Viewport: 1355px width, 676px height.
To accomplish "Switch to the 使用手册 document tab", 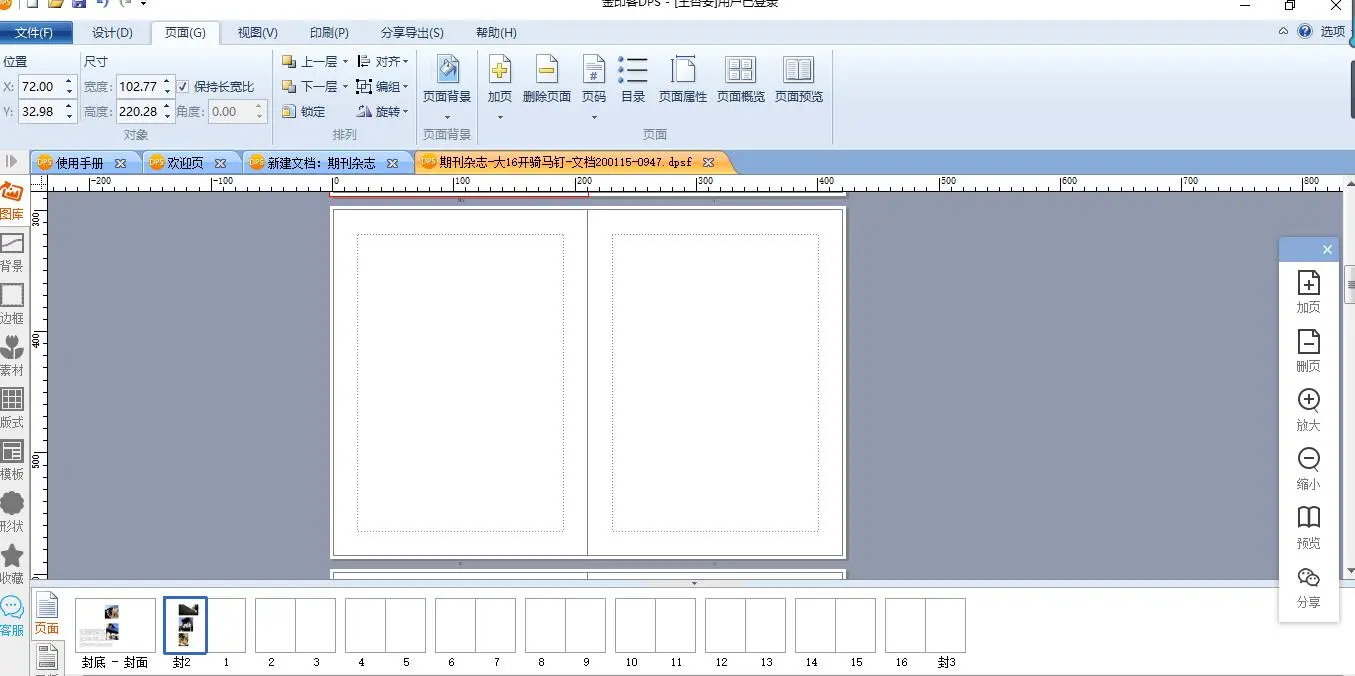I will (80, 162).
